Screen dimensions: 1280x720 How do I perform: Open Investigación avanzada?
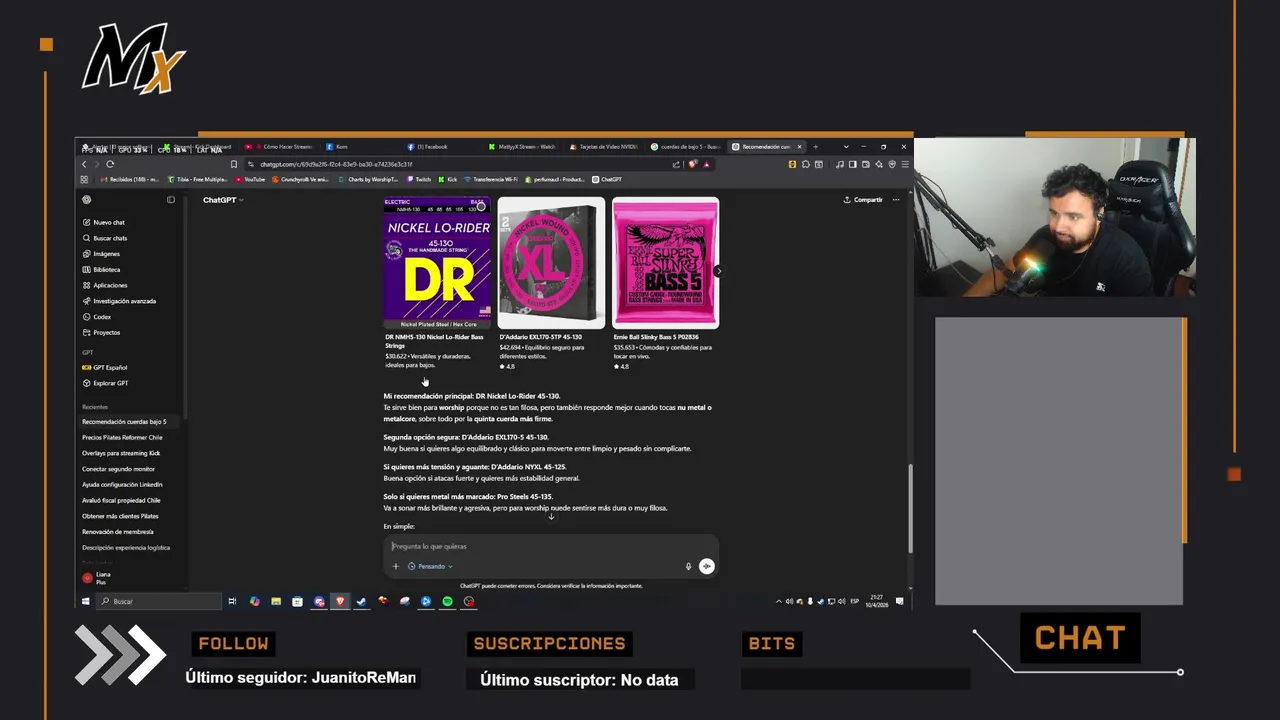point(120,301)
